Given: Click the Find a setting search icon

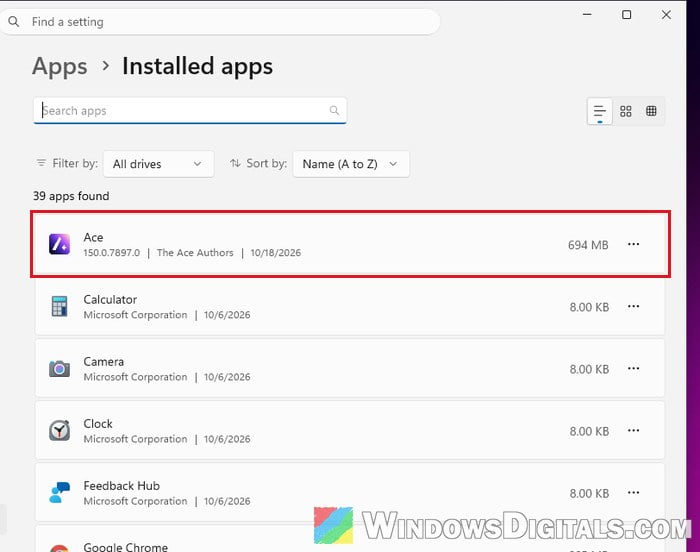Looking at the screenshot, I should pyautogui.click(x=14, y=21).
